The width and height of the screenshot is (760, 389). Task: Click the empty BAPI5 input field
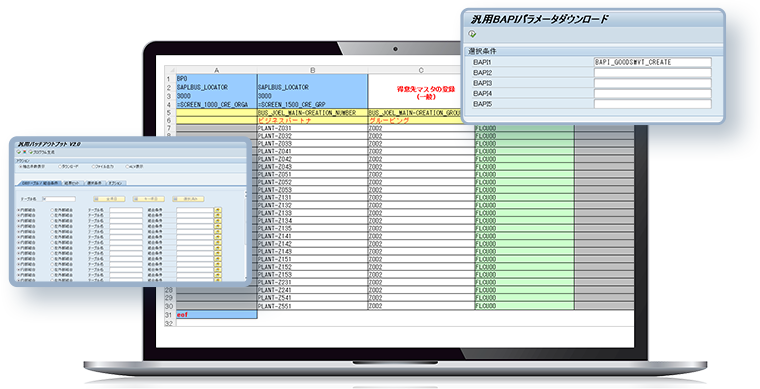(652, 104)
